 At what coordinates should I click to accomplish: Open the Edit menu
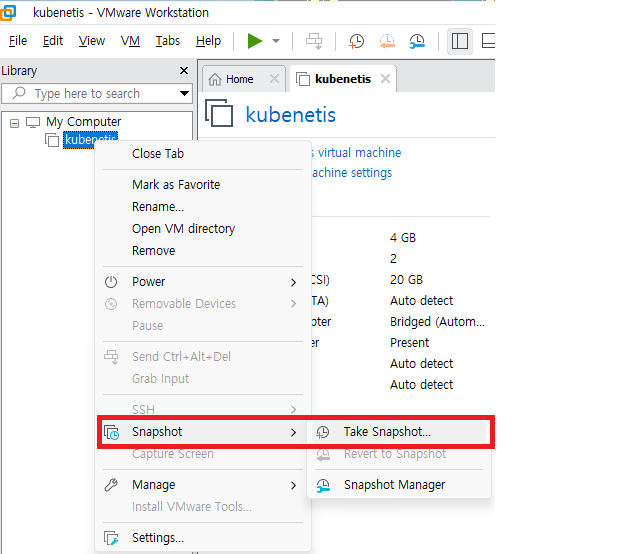[x=53, y=41]
